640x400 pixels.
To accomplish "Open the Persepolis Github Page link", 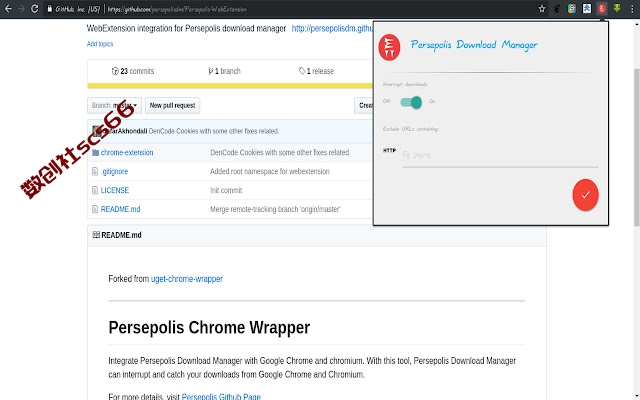I will (221, 396).
